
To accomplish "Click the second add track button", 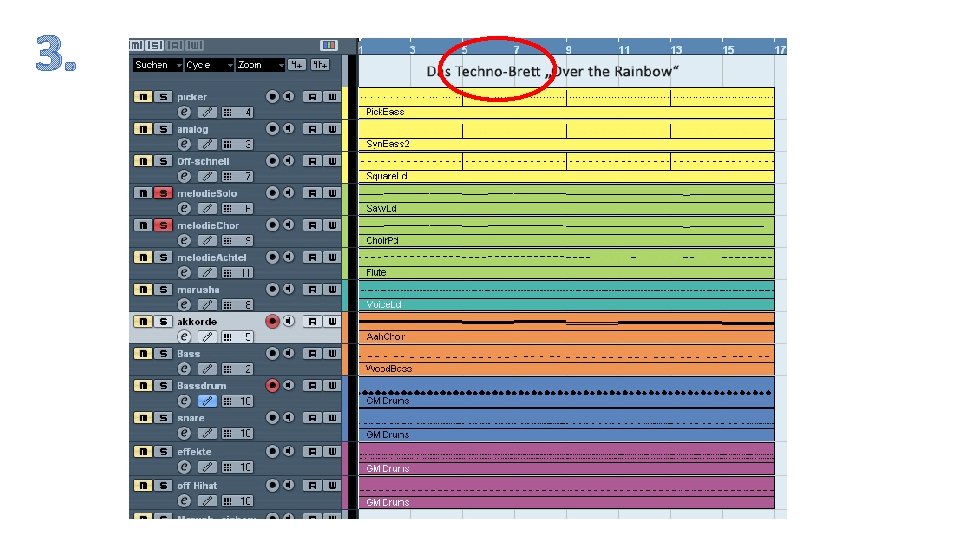I will point(320,65).
